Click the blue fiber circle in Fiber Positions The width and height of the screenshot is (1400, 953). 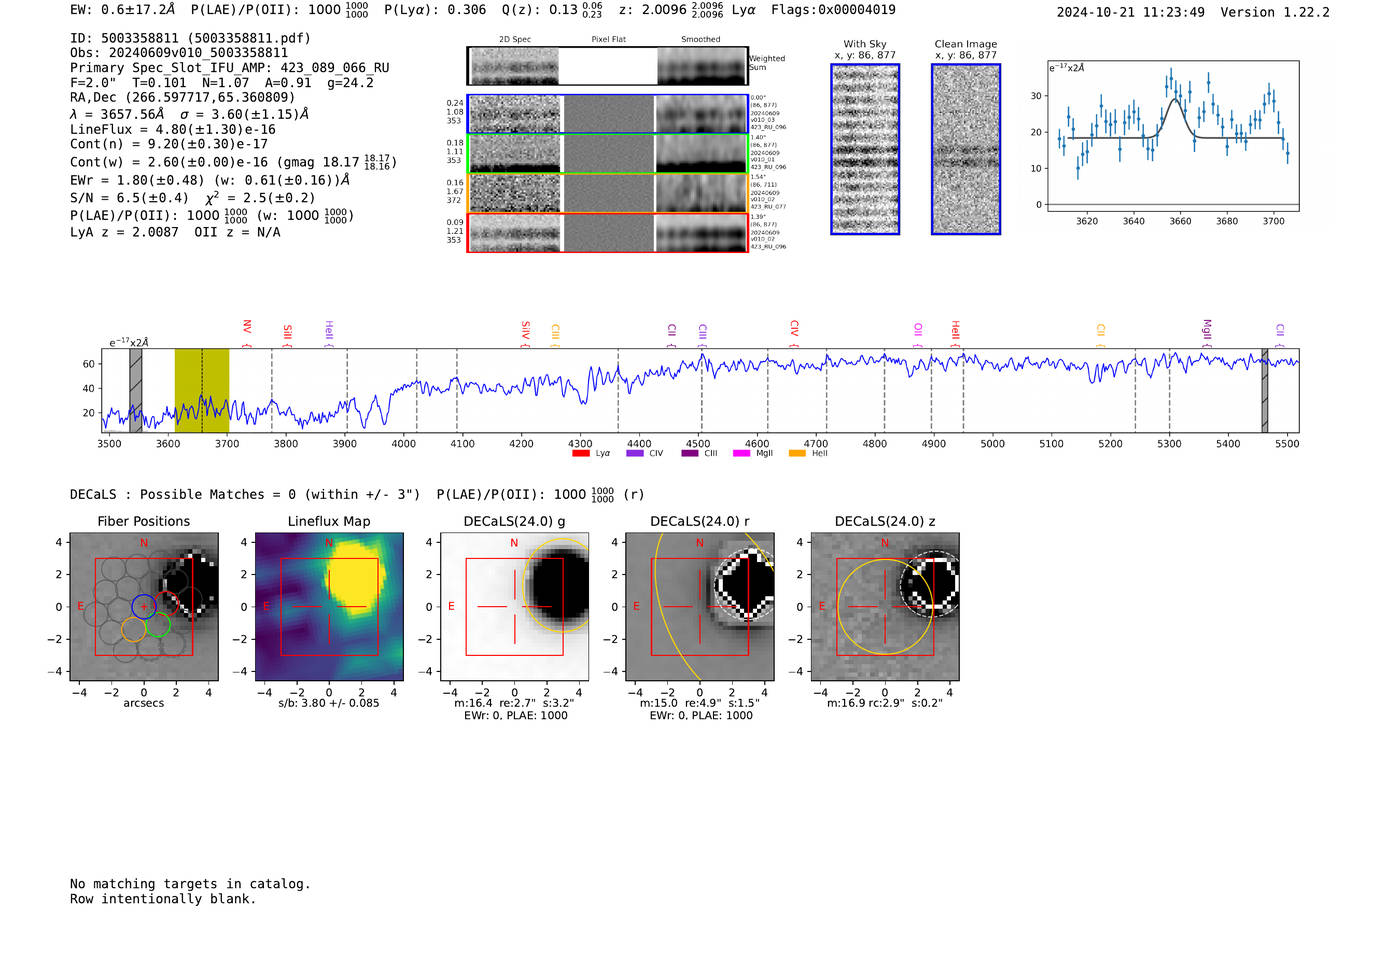click(x=144, y=606)
